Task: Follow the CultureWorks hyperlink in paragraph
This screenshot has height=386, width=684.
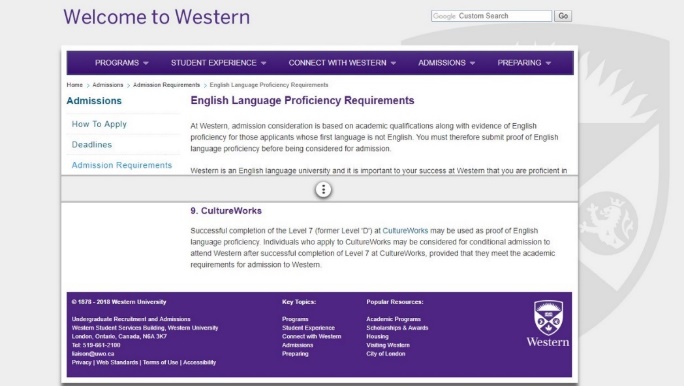Action: pyautogui.click(x=405, y=231)
